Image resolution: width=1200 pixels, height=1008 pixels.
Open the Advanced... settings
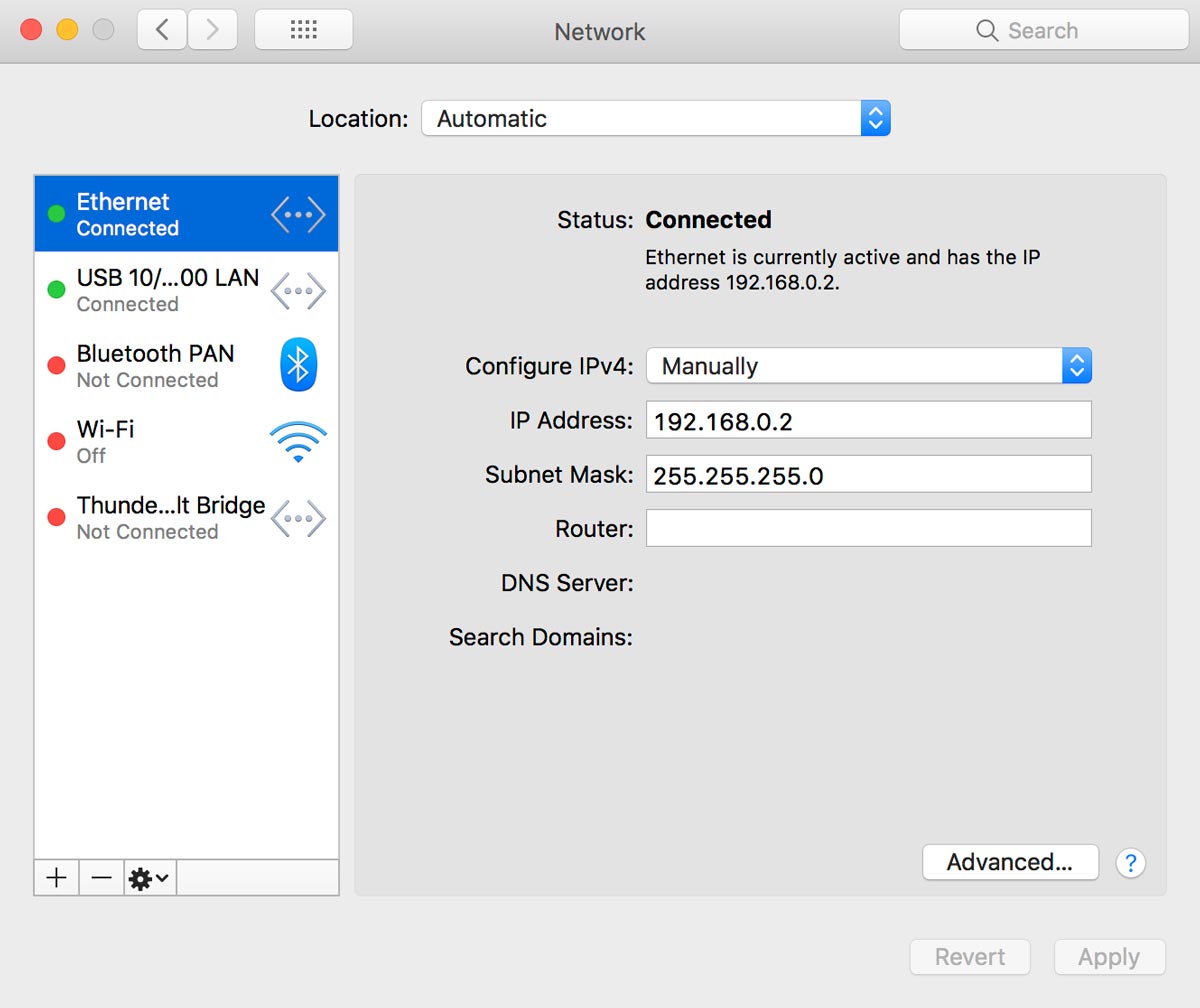point(1010,862)
